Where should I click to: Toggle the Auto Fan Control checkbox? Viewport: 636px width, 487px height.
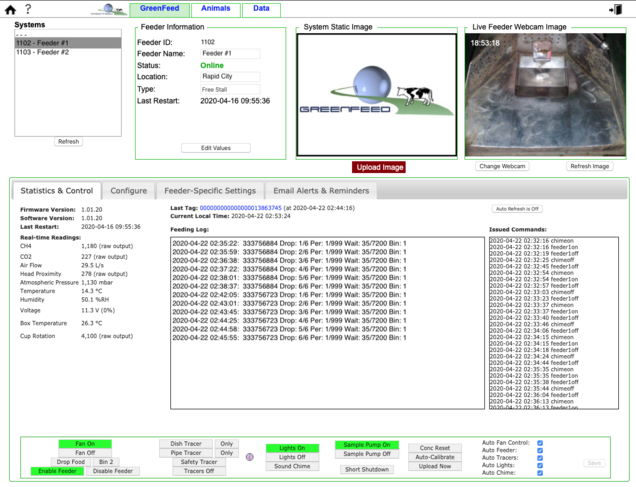click(x=540, y=442)
